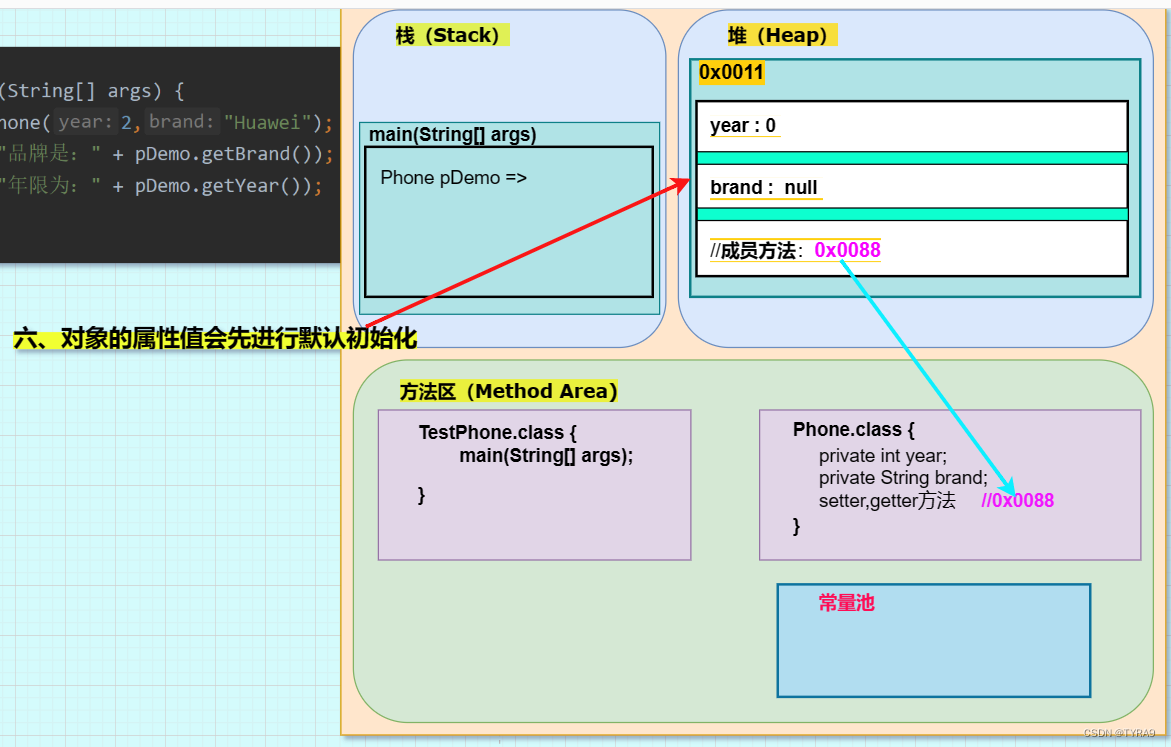Click the 六、对象的属性值会先进行默认初始化 caption
Viewport: 1171px width, 747px height.
(215, 338)
